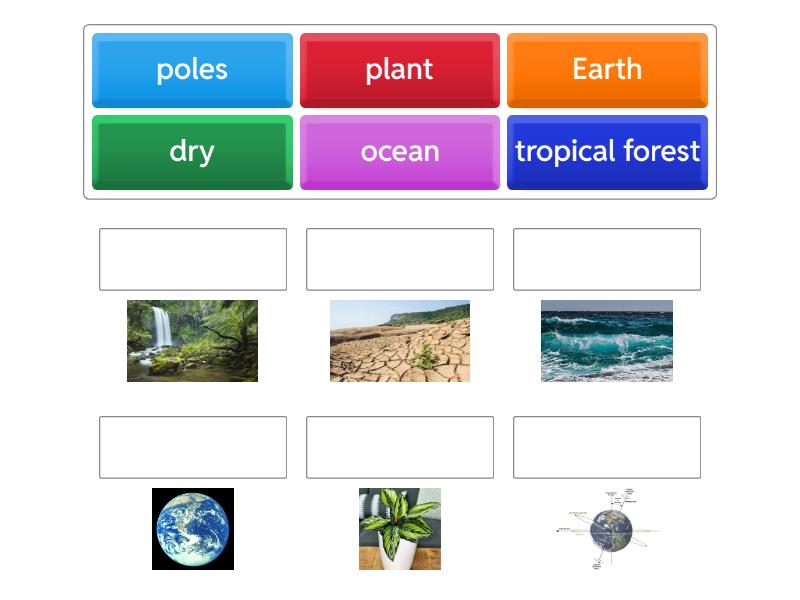Click the answer box above the potted plant

tap(400, 447)
